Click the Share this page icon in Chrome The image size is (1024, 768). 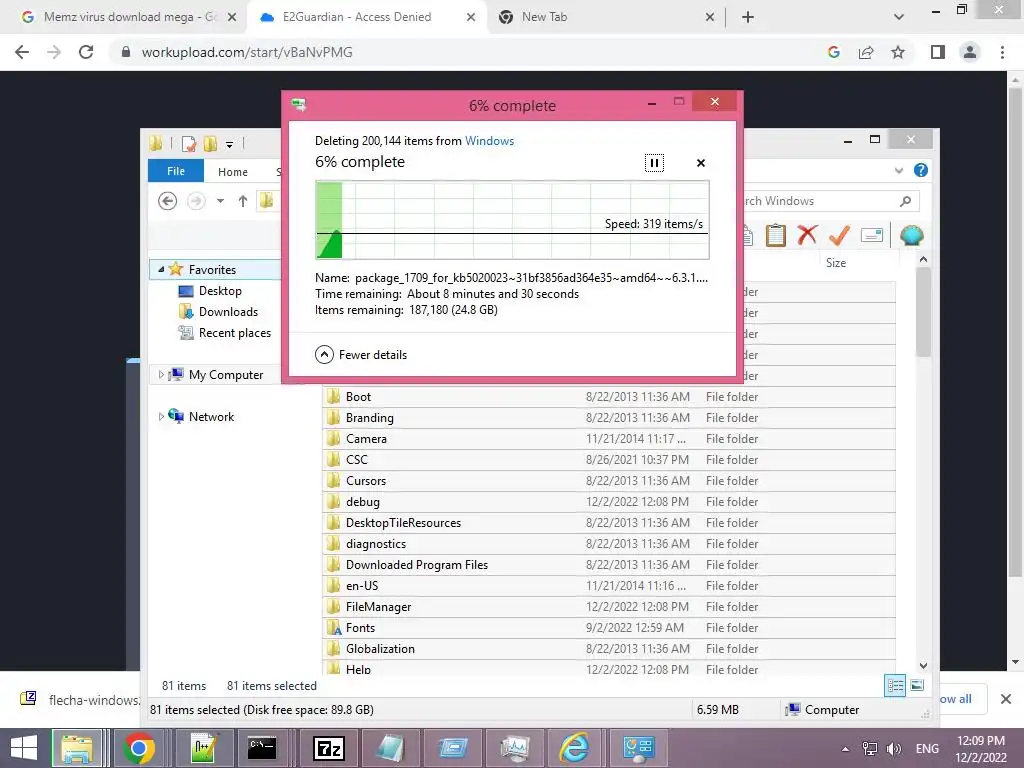click(x=866, y=52)
